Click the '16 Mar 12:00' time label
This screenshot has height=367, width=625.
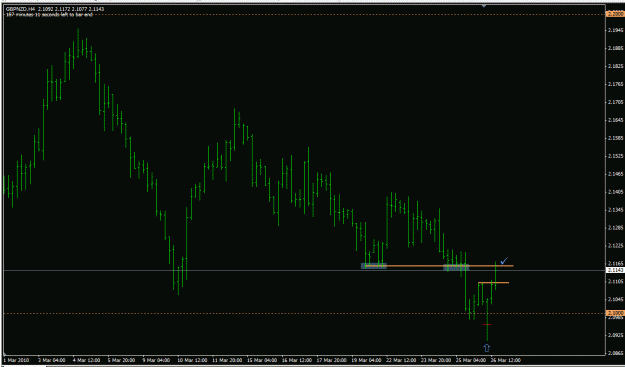point(296,360)
